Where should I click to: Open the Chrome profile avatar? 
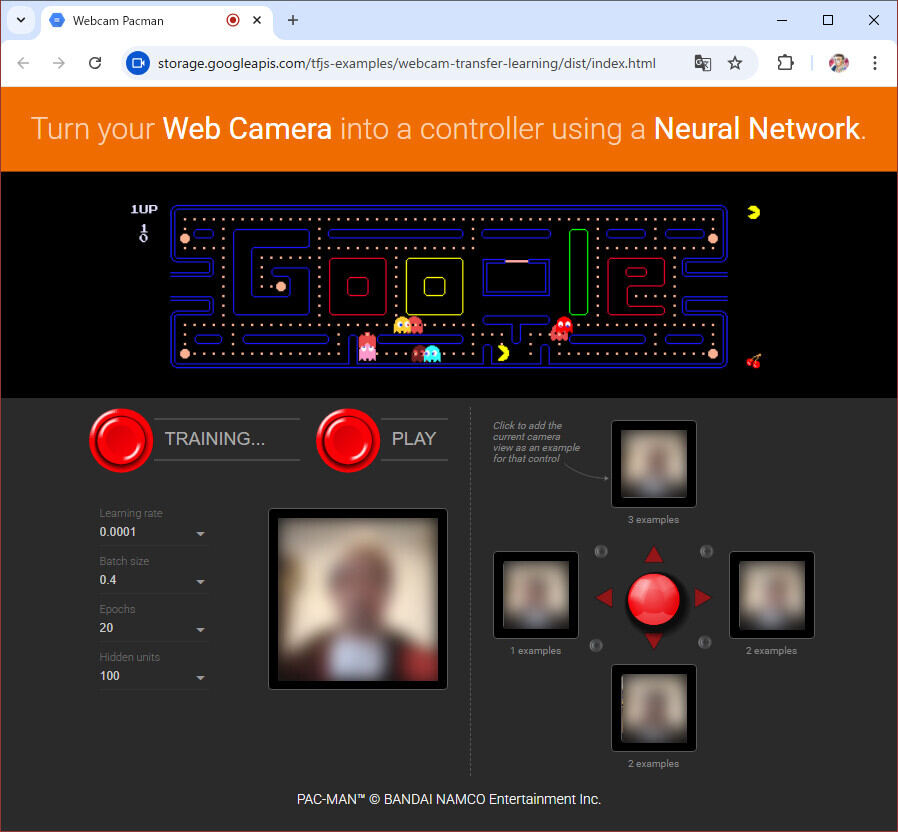838,63
